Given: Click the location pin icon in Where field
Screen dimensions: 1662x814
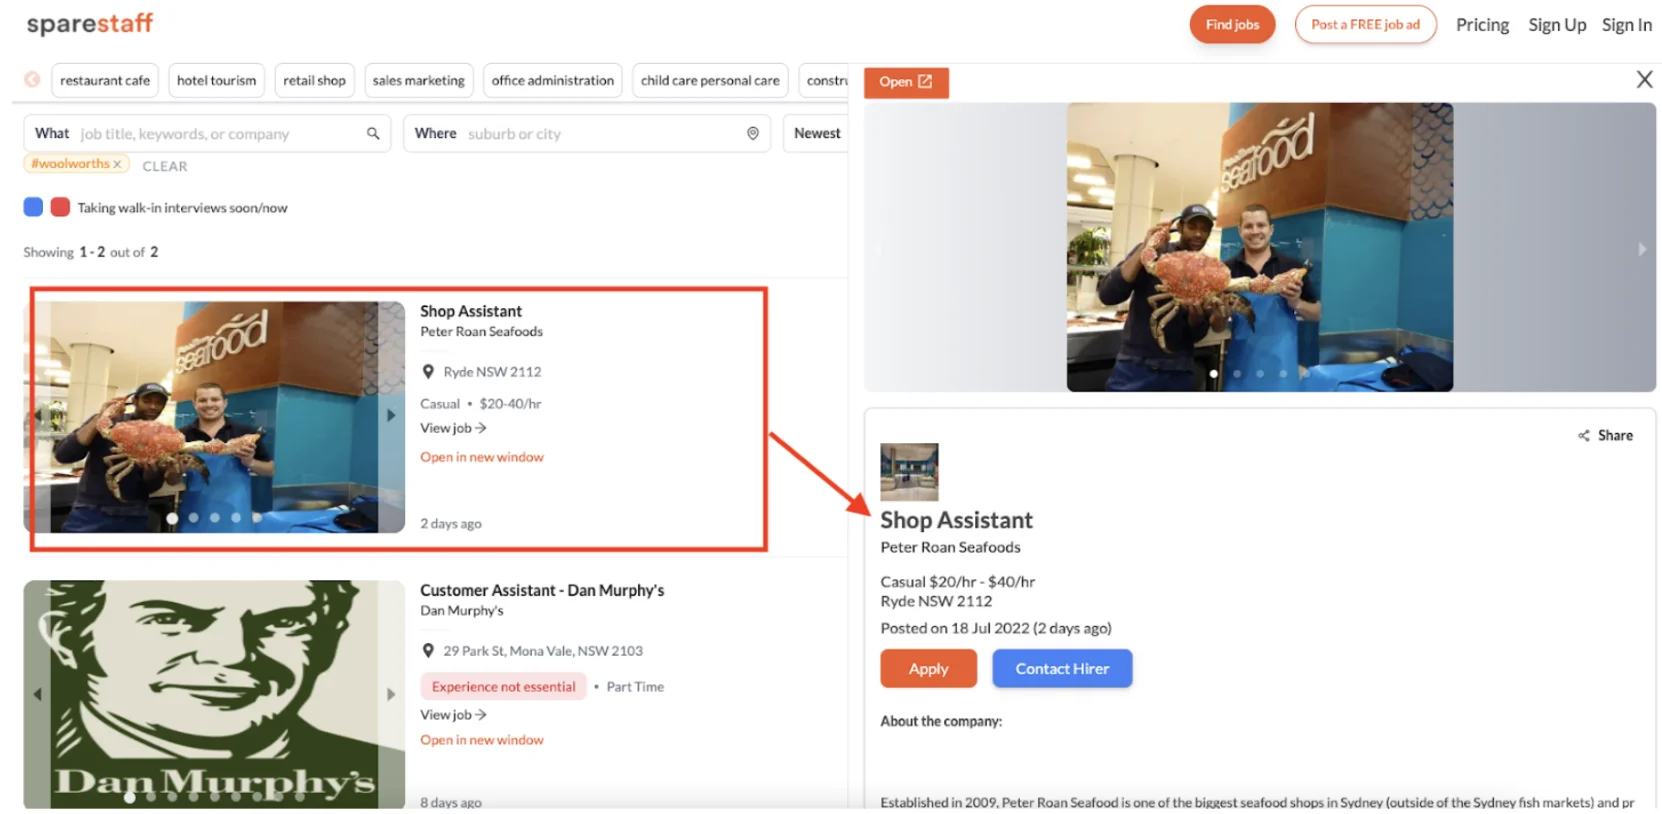Looking at the screenshot, I should click(x=753, y=133).
